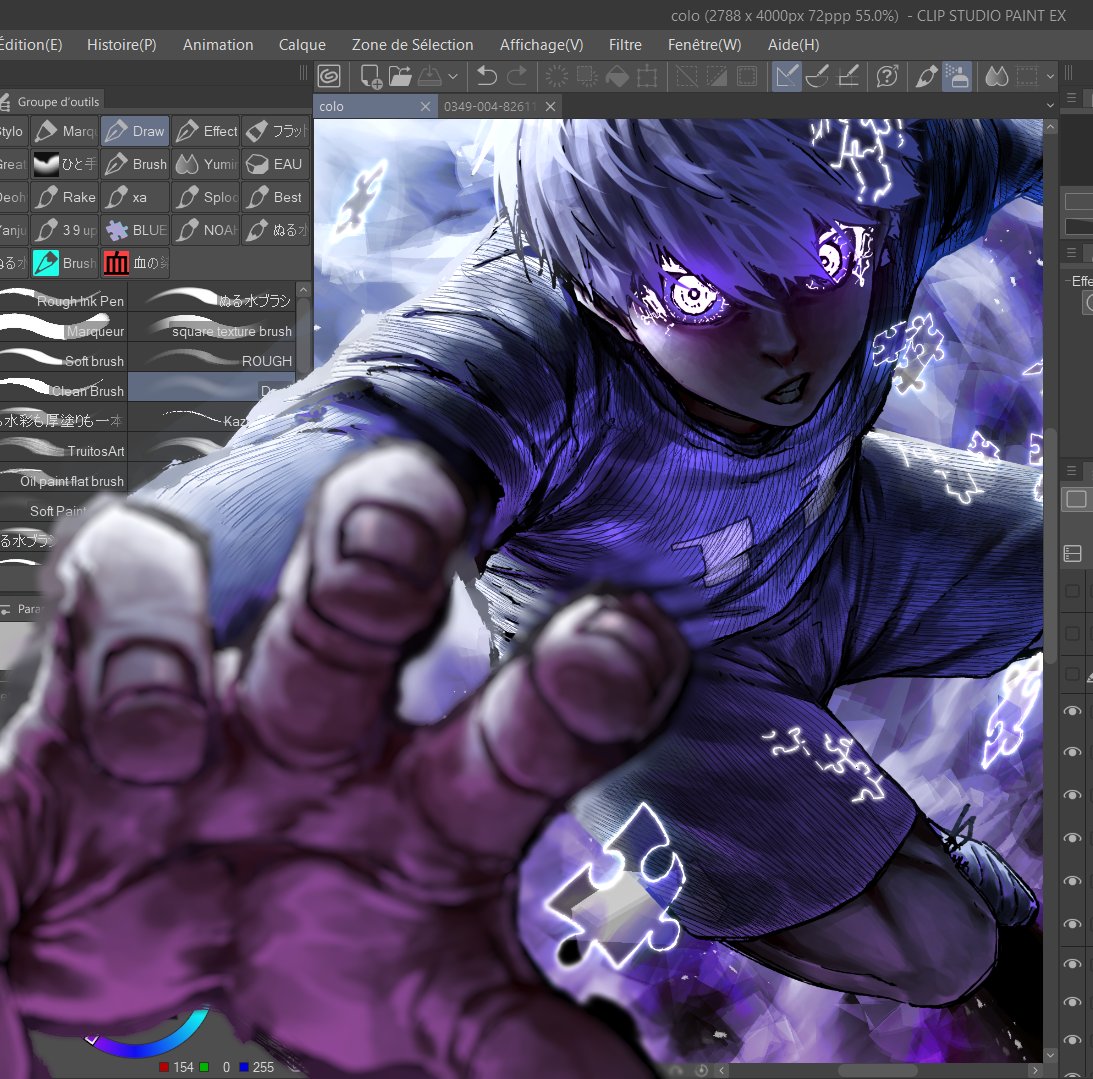Select the red 血の tool group
The width and height of the screenshot is (1093, 1079).
135,263
